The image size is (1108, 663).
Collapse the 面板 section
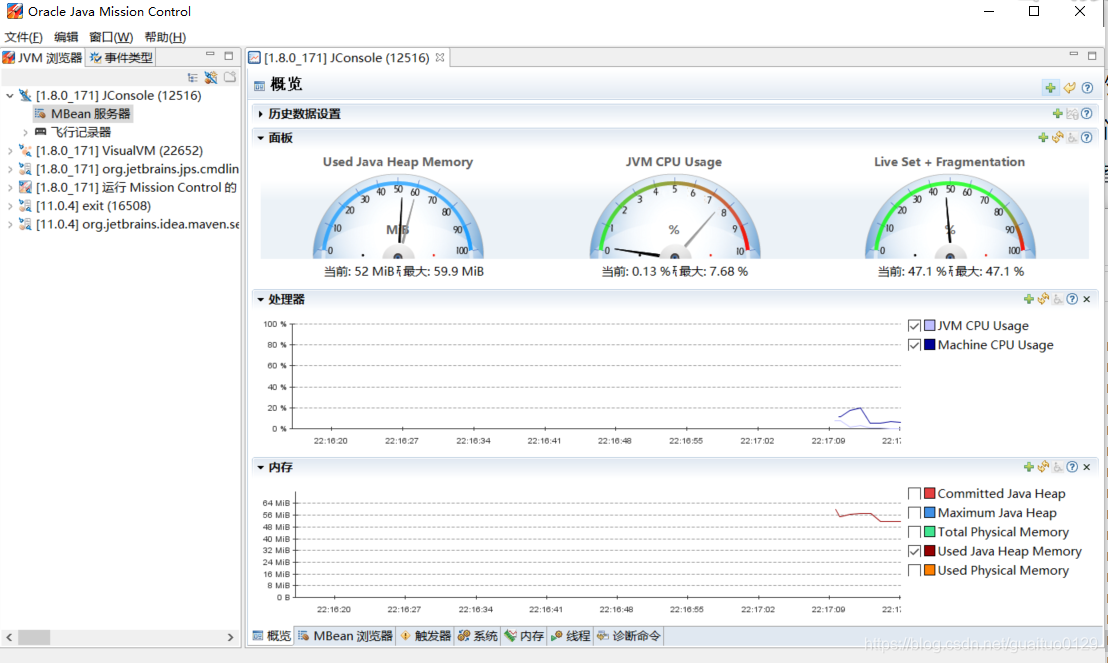point(261,138)
